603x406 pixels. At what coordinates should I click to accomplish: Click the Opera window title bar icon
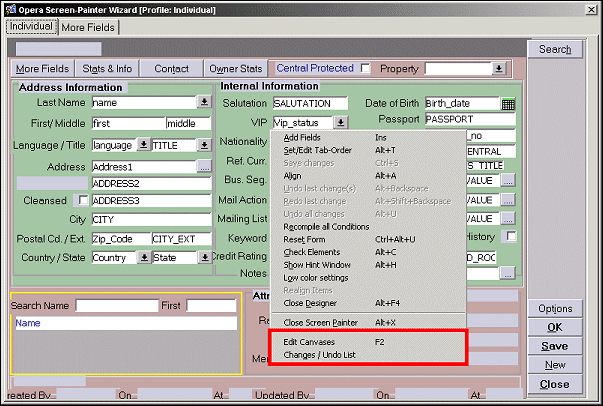tap(9, 8)
